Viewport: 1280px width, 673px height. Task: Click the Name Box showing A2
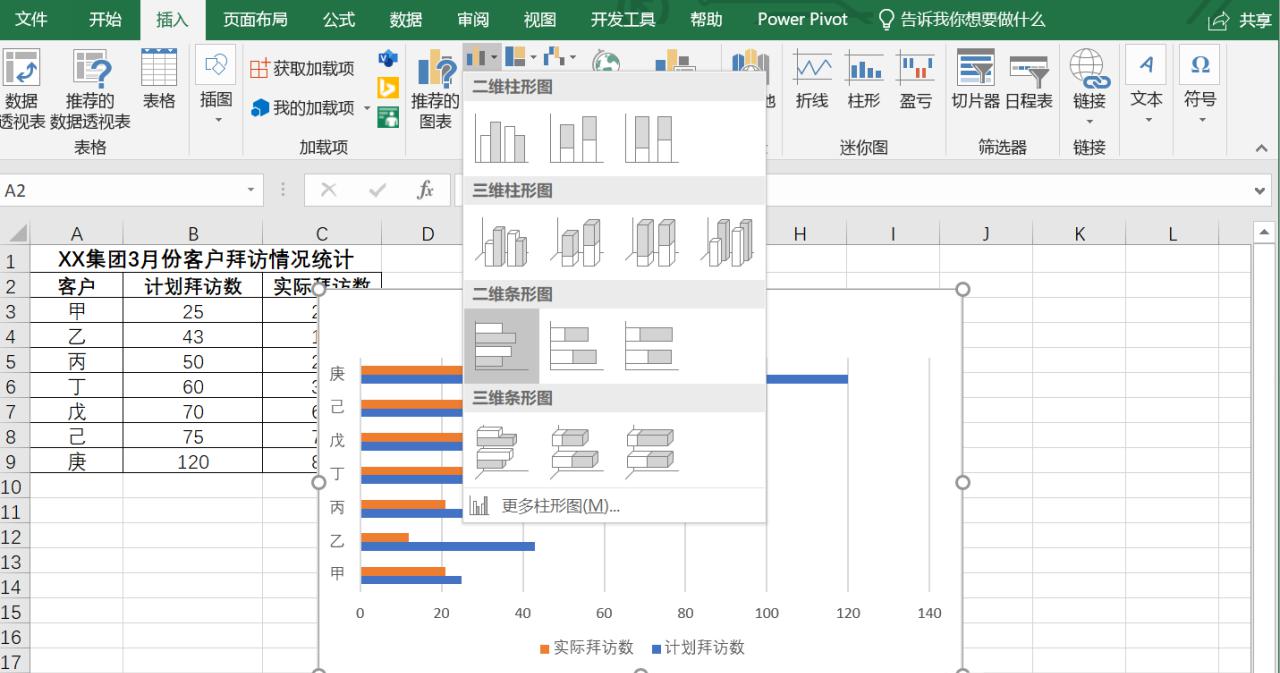(120, 191)
